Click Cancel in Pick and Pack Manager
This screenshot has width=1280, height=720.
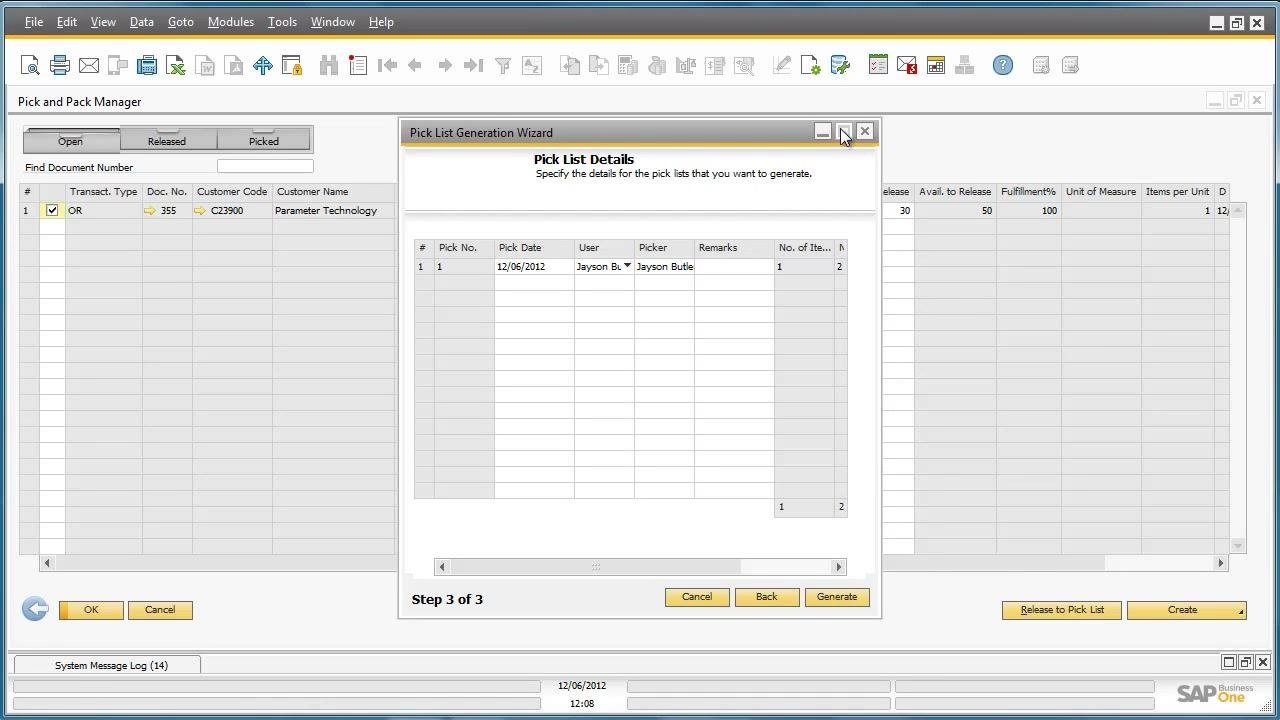(160, 610)
